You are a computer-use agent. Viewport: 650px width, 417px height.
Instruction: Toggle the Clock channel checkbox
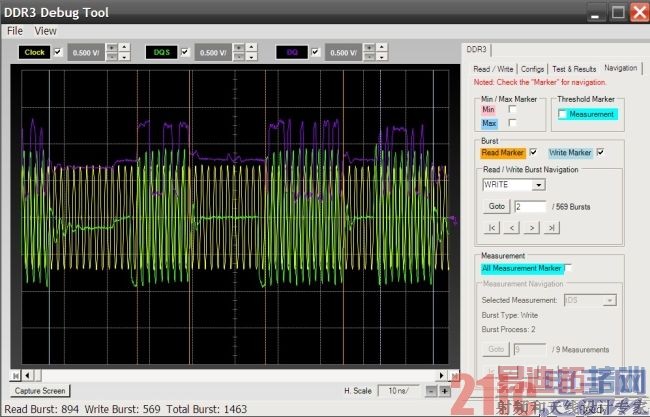(58, 52)
